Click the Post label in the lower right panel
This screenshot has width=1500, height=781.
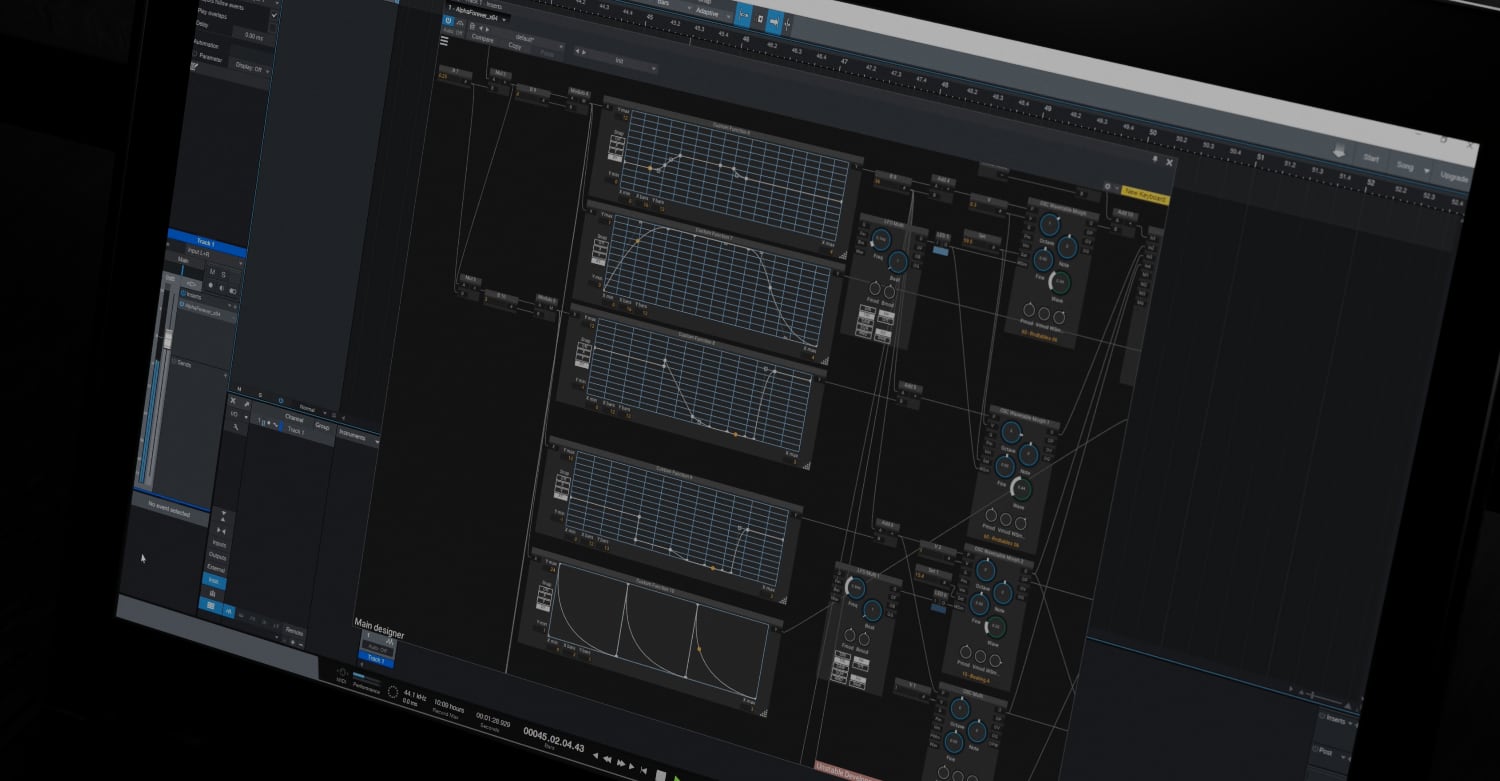click(1325, 752)
